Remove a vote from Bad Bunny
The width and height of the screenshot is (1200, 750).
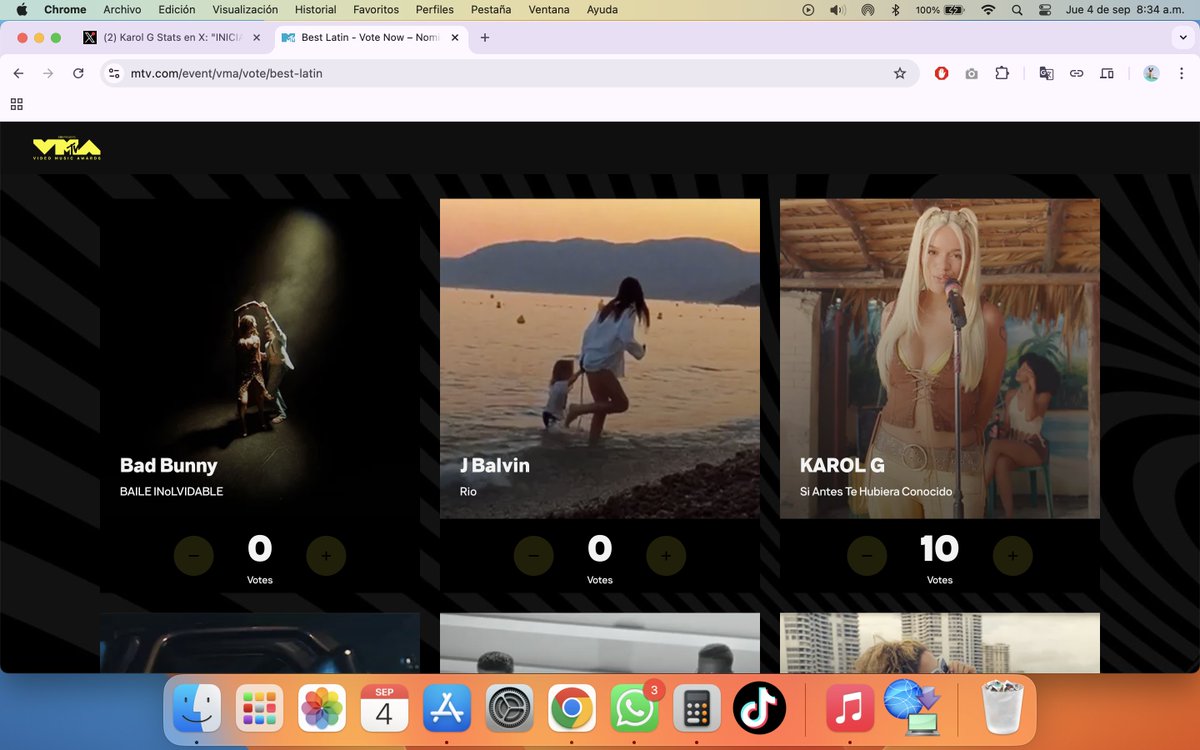194,556
